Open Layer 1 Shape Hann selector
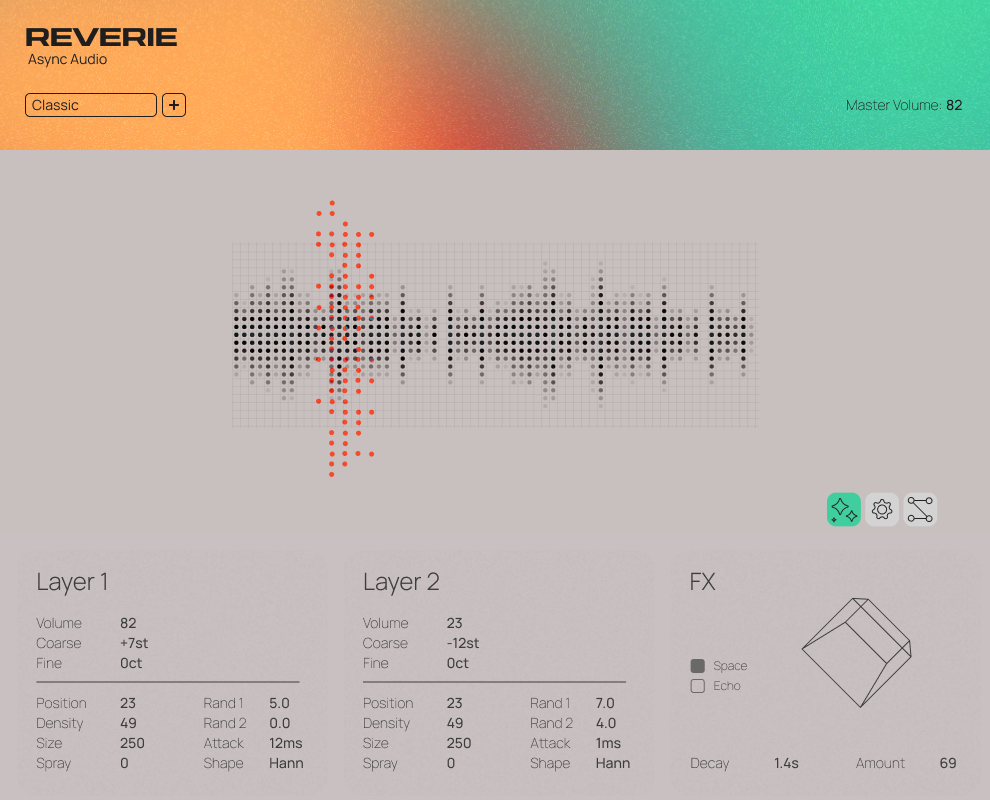Screen dimensions: 990x800 coord(286,763)
